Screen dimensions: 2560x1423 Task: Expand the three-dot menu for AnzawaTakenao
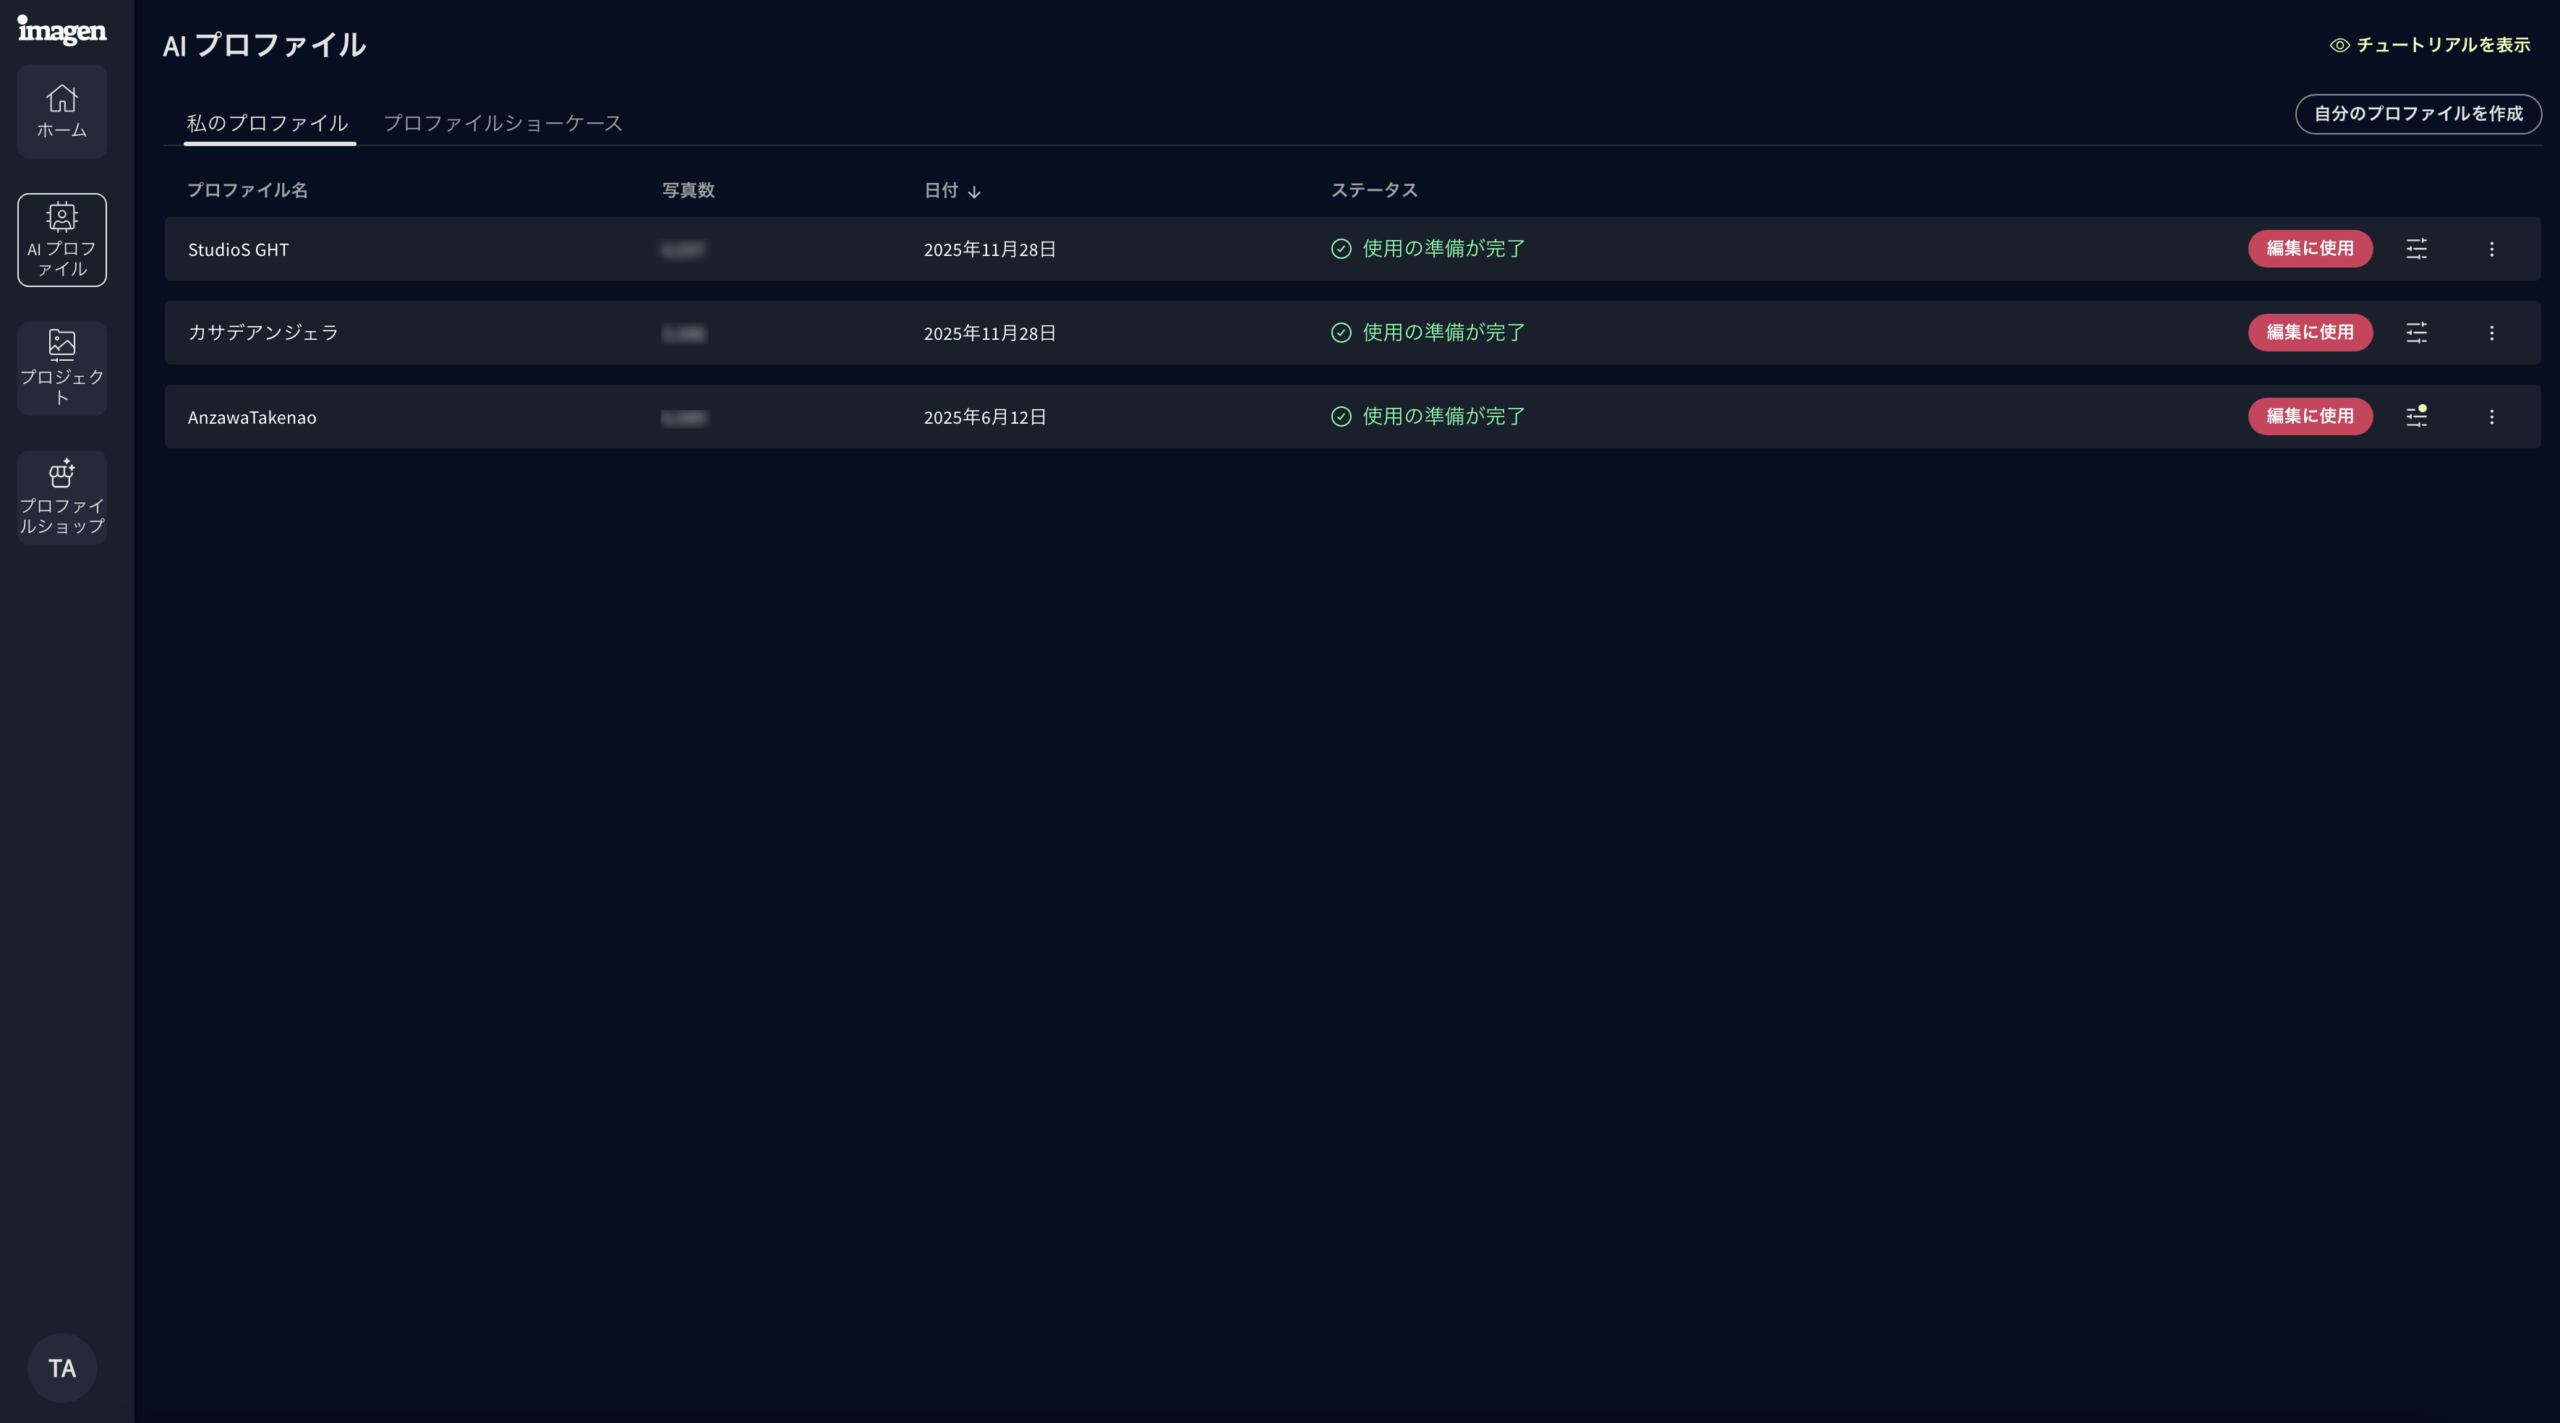click(2491, 417)
